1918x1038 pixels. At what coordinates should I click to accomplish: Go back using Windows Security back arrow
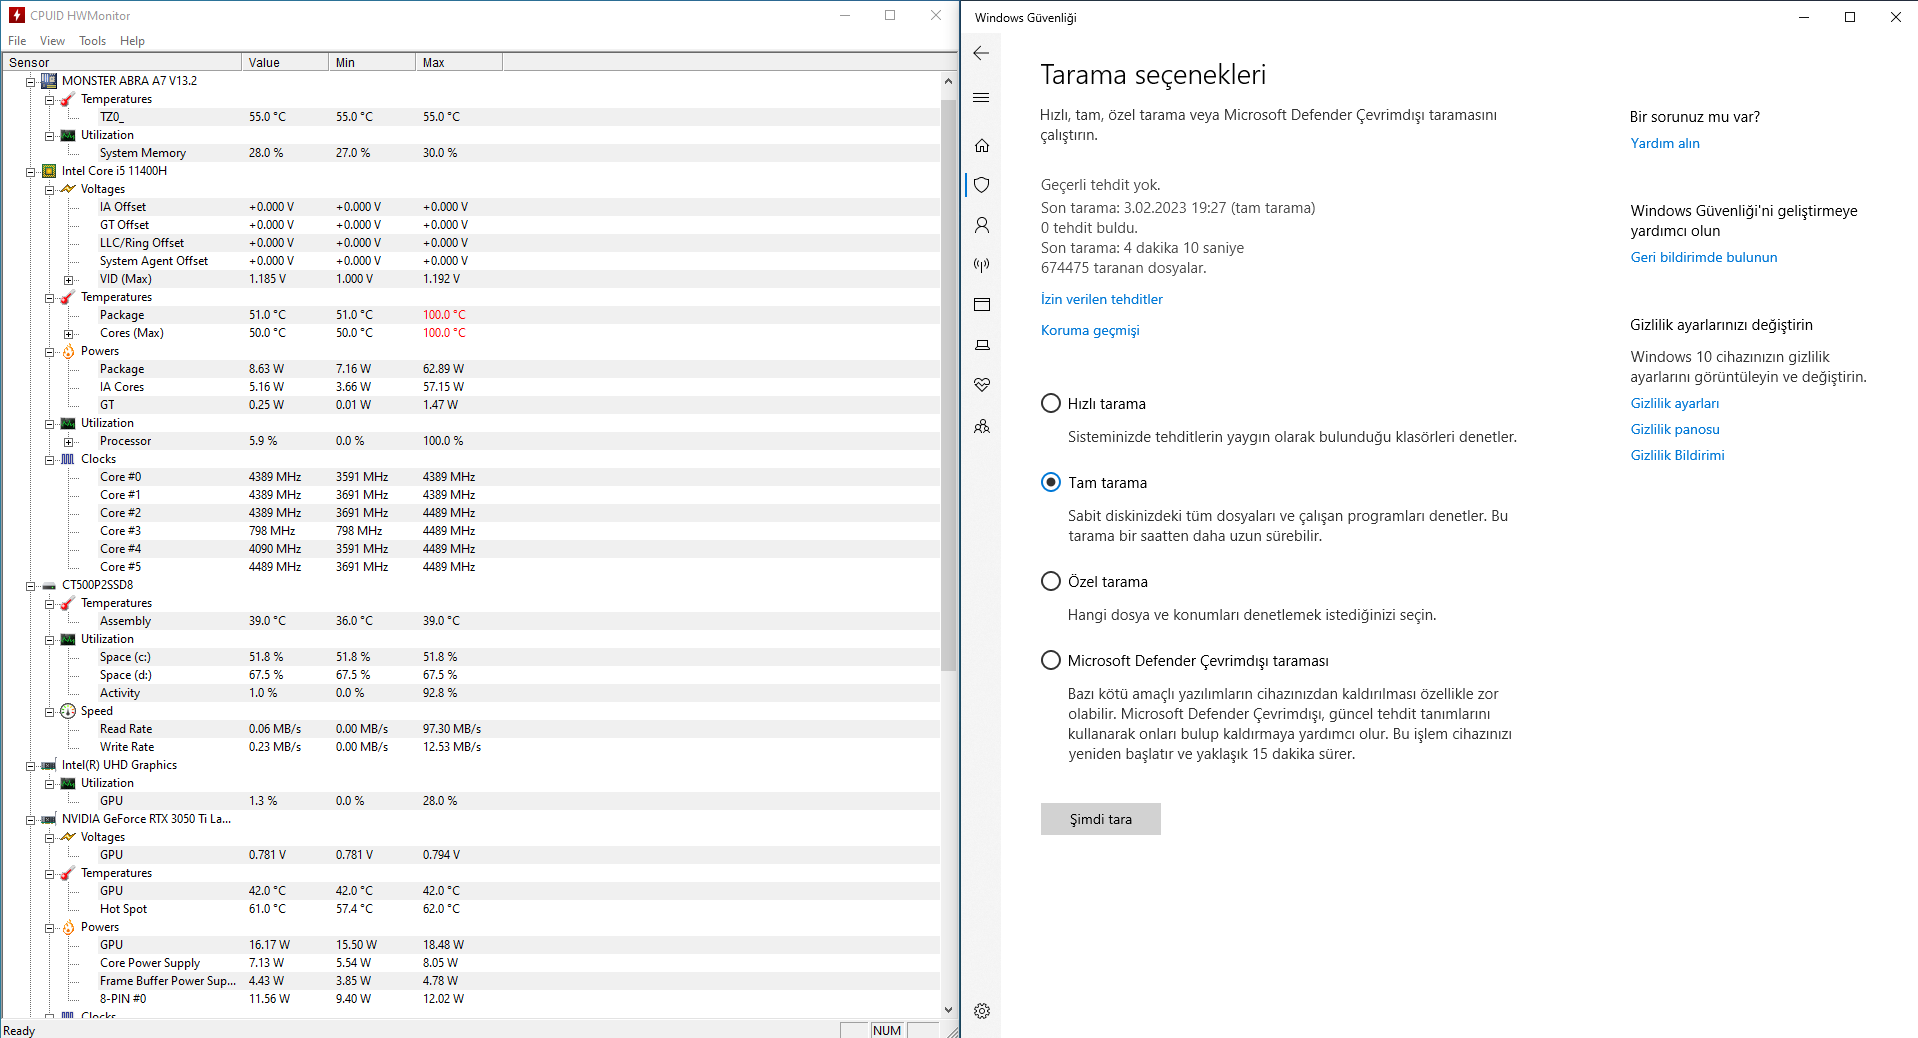(x=981, y=53)
